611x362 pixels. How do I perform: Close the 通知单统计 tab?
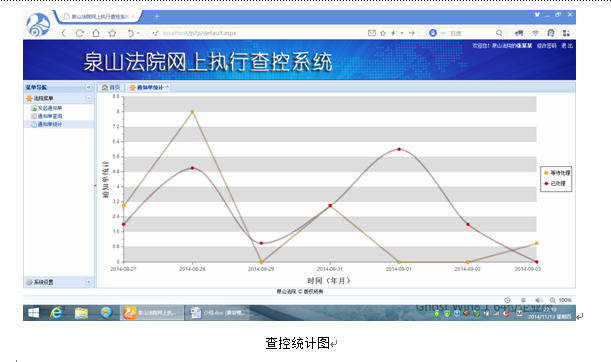[167, 87]
